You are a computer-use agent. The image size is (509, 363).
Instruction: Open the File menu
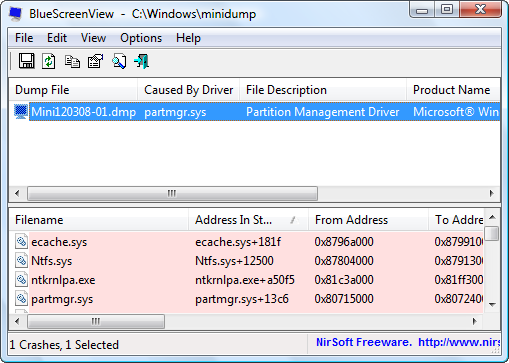[x=24, y=38]
